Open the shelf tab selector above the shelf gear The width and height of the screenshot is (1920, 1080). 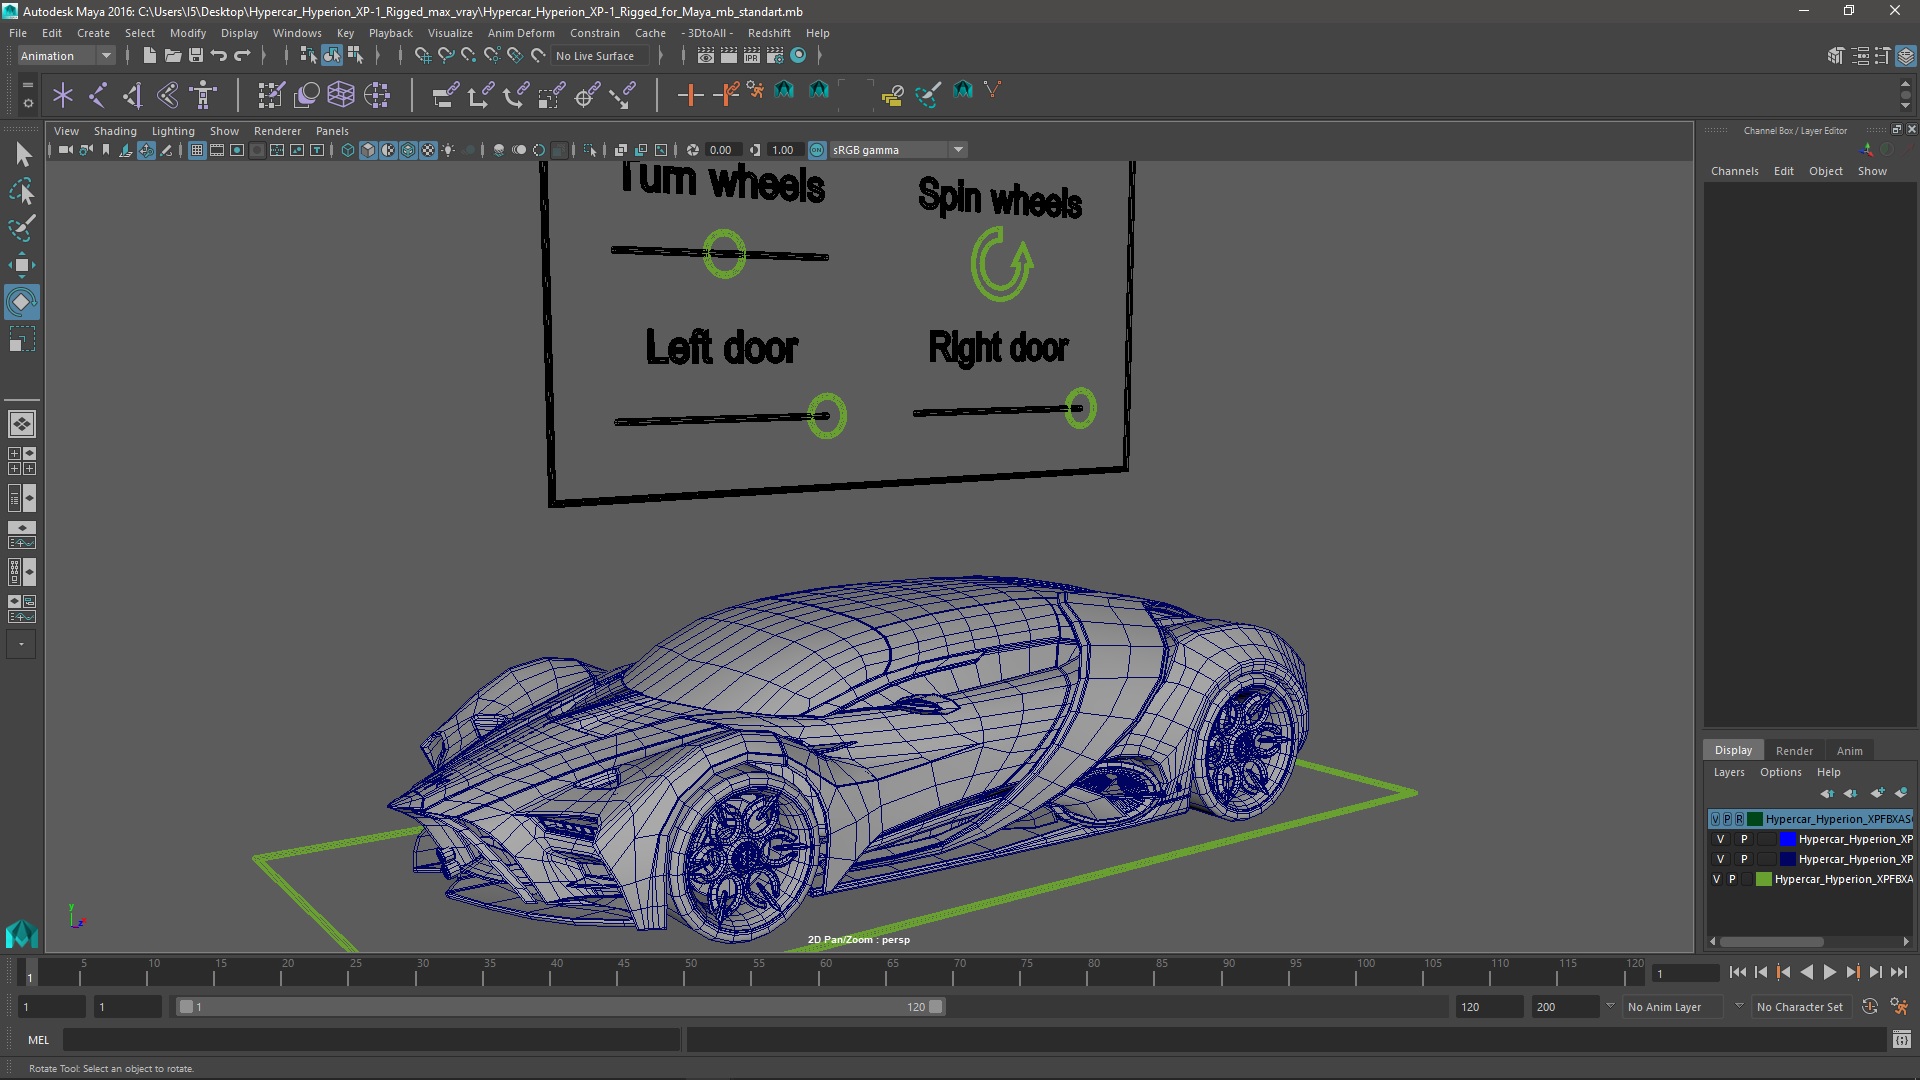[x=27, y=87]
